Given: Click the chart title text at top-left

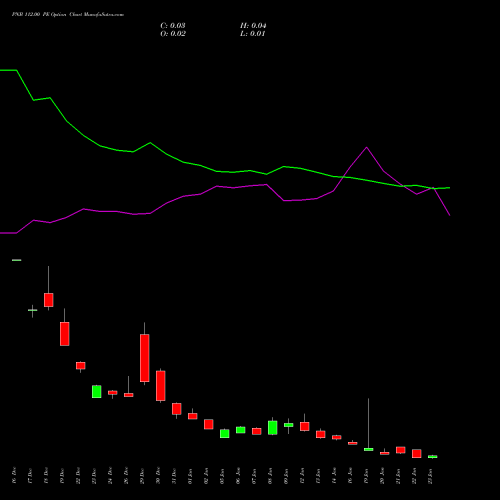Looking at the screenshot, I should [x=68, y=15].
